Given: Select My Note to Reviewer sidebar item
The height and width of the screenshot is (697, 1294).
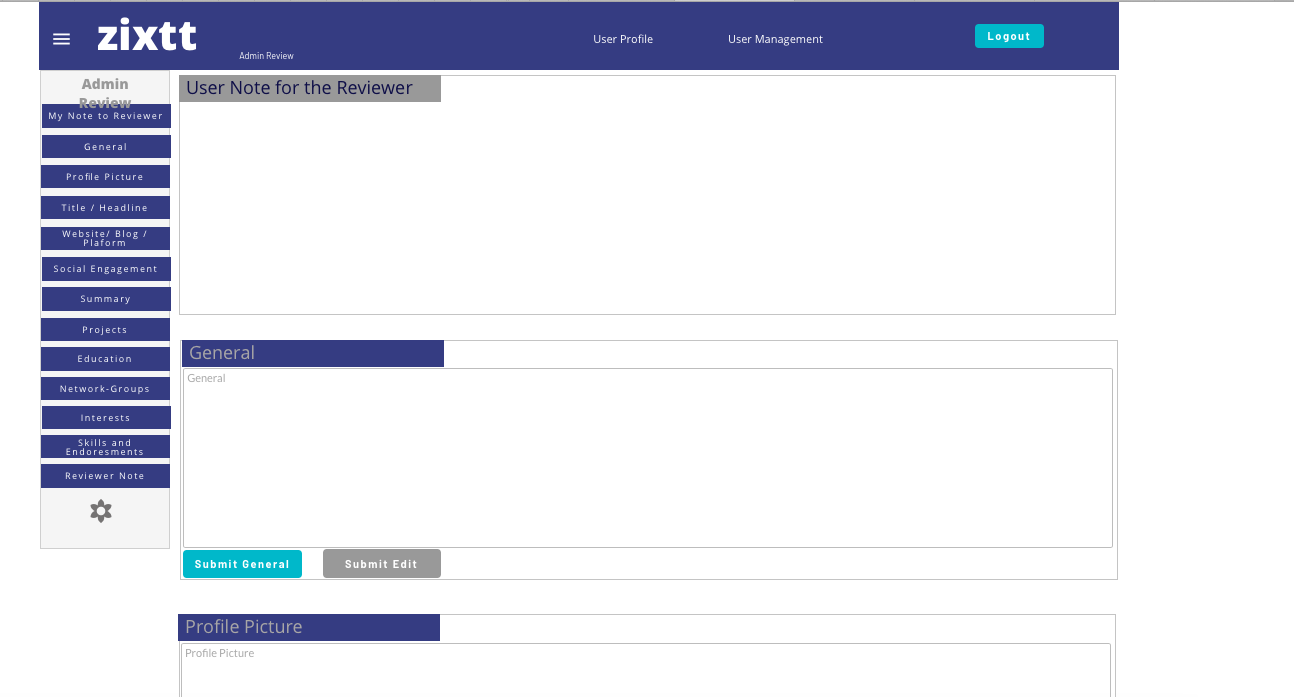Looking at the screenshot, I should (x=106, y=116).
